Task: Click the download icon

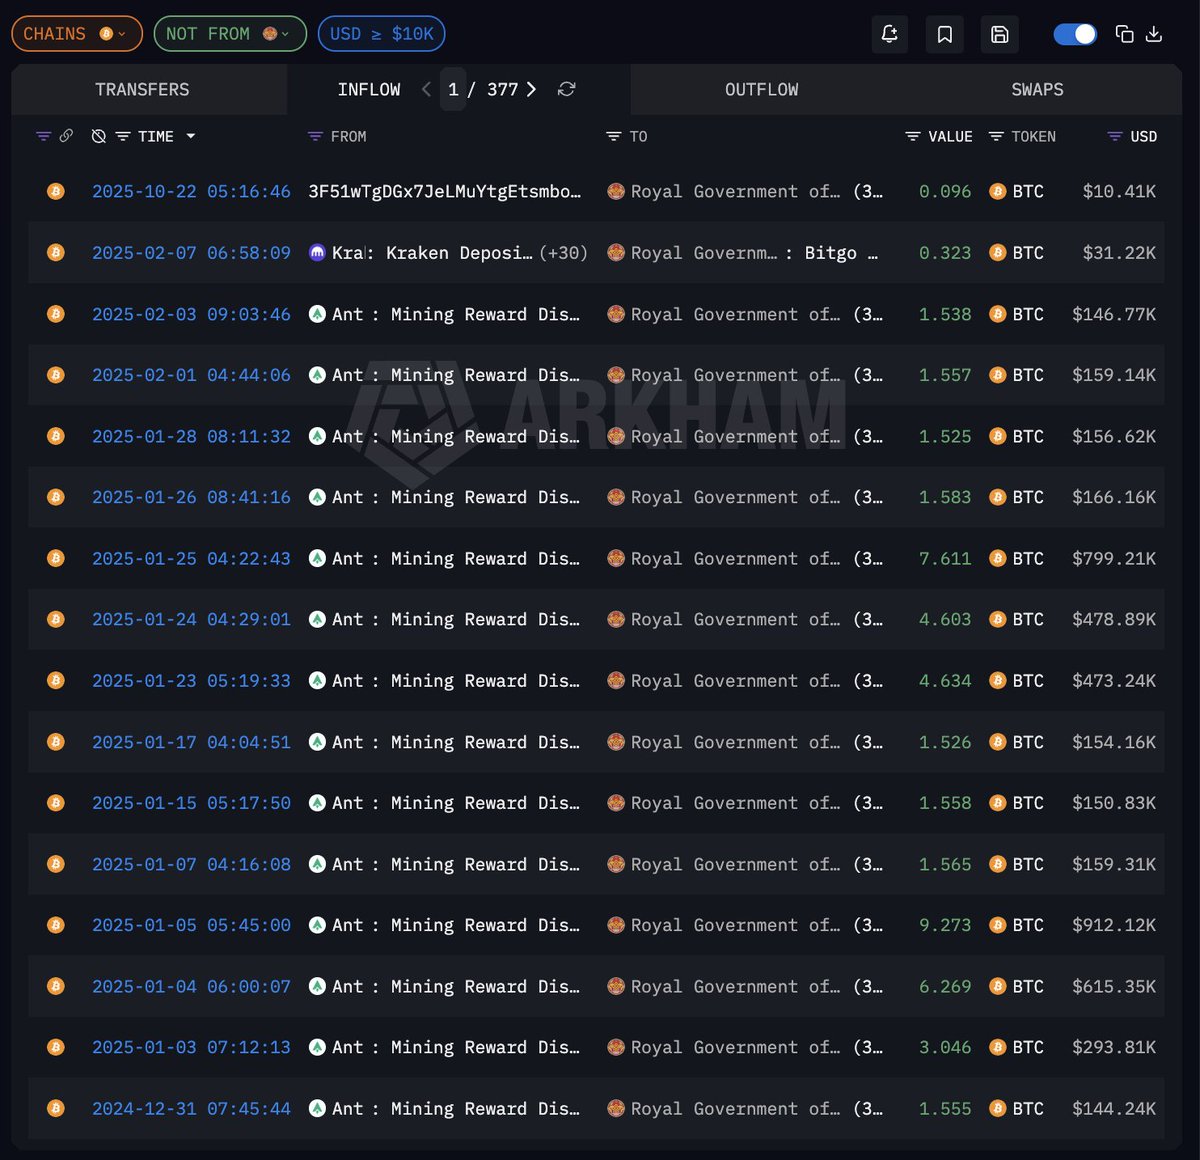Action: pyautogui.click(x=1154, y=34)
